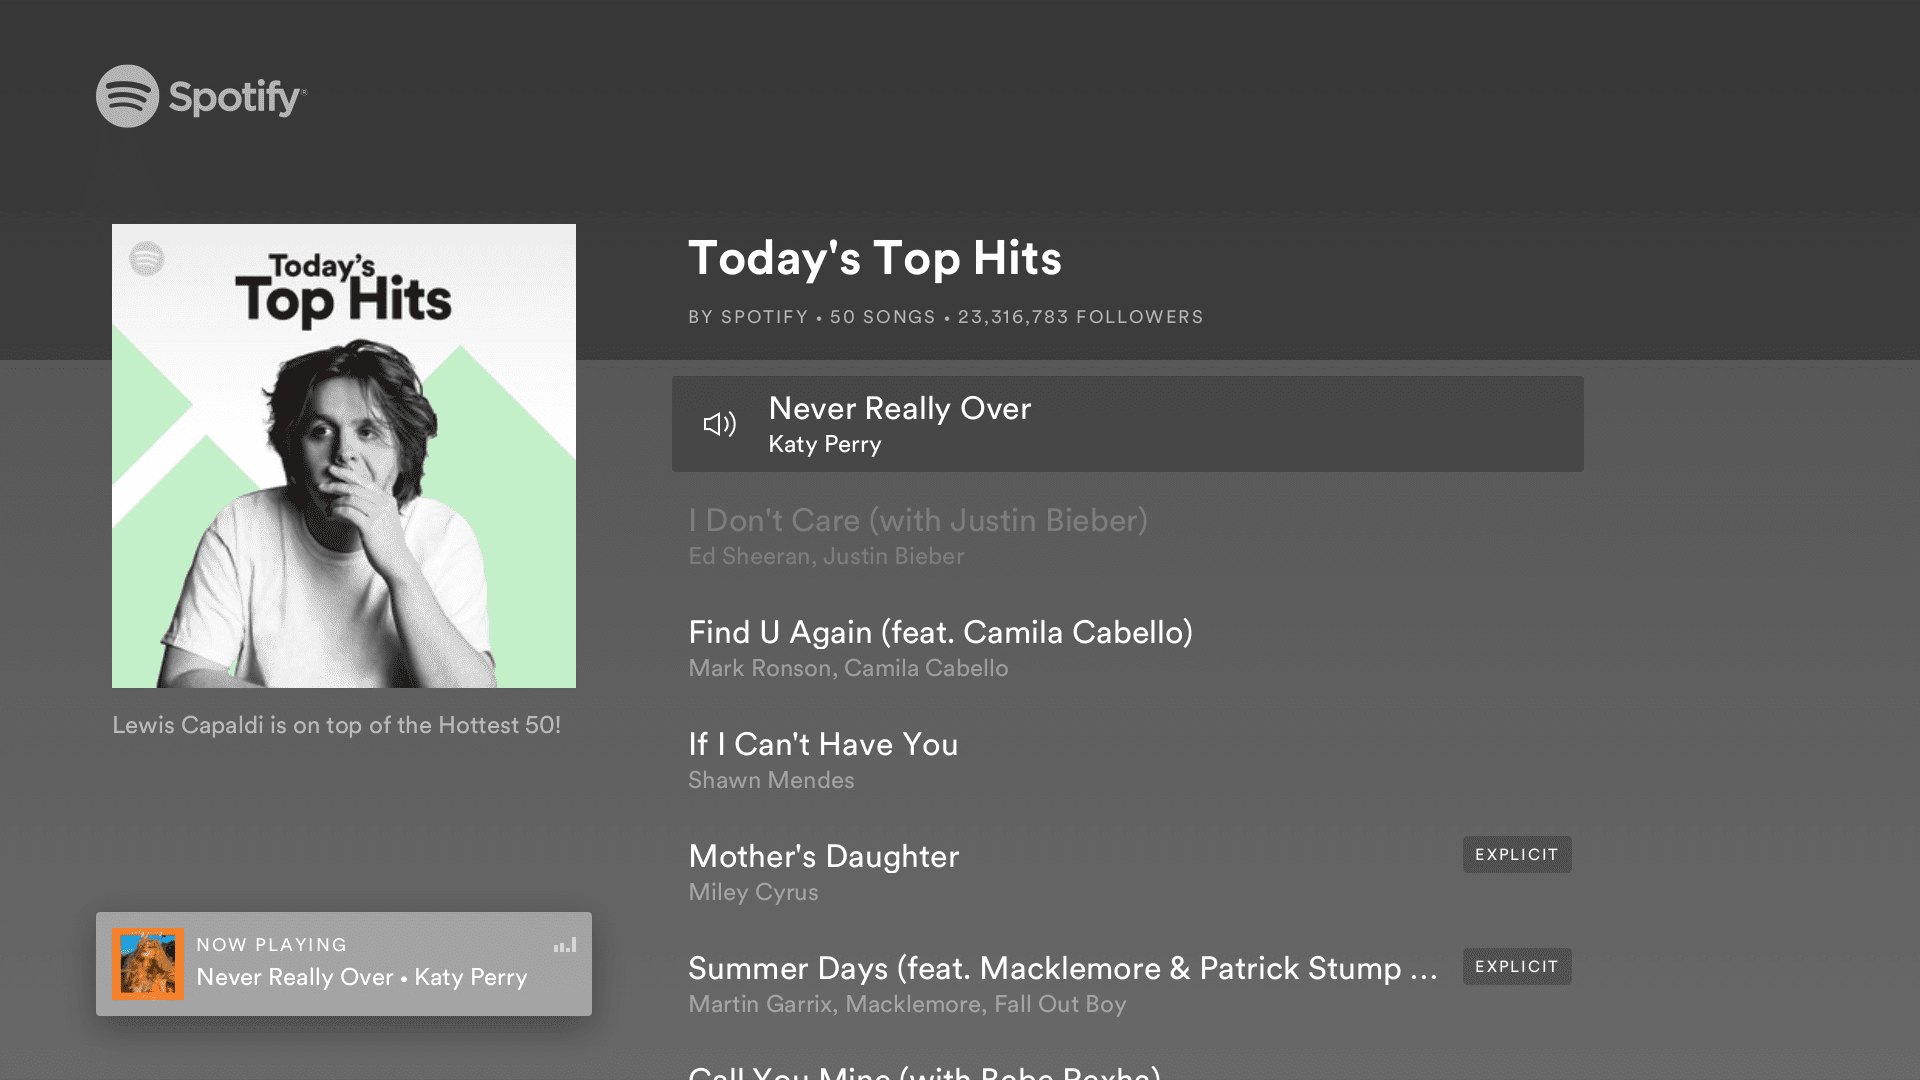
Task: Open the Now Playing album art thumbnail
Action: tap(148, 964)
